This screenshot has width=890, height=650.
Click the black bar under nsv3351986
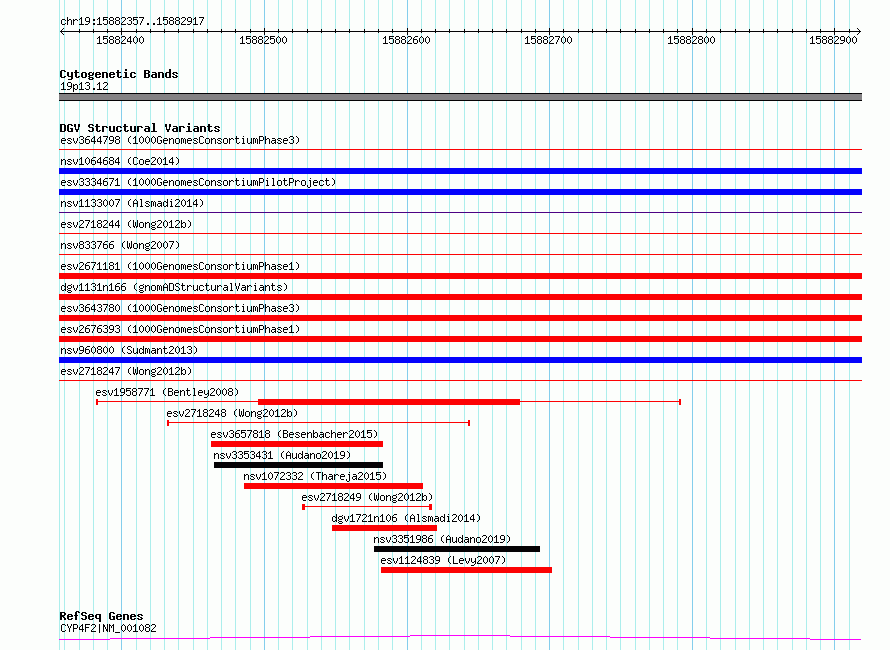[x=457, y=549]
